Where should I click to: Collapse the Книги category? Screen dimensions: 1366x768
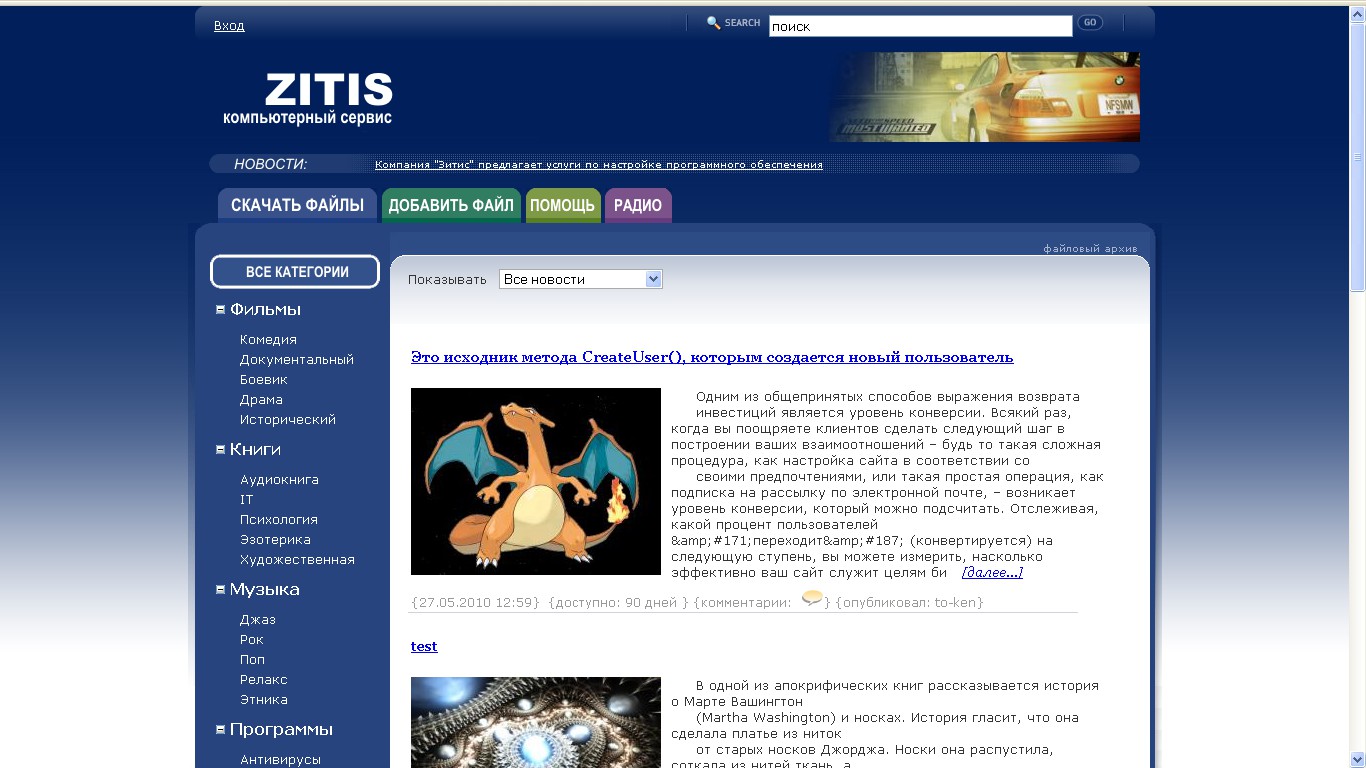[220, 450]
